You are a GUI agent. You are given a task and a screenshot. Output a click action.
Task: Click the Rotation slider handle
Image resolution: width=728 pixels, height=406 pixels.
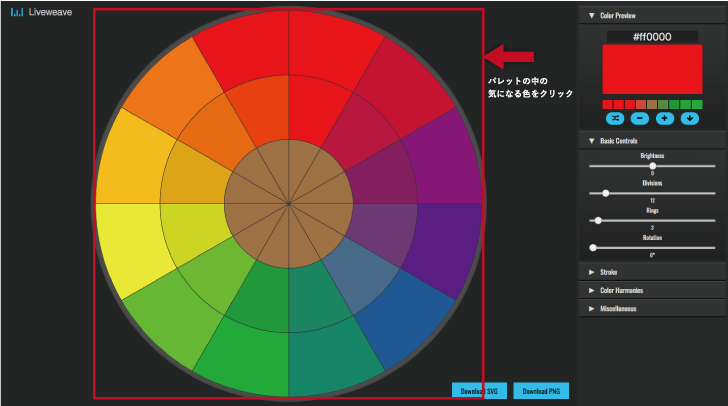[x=593, y=248]
